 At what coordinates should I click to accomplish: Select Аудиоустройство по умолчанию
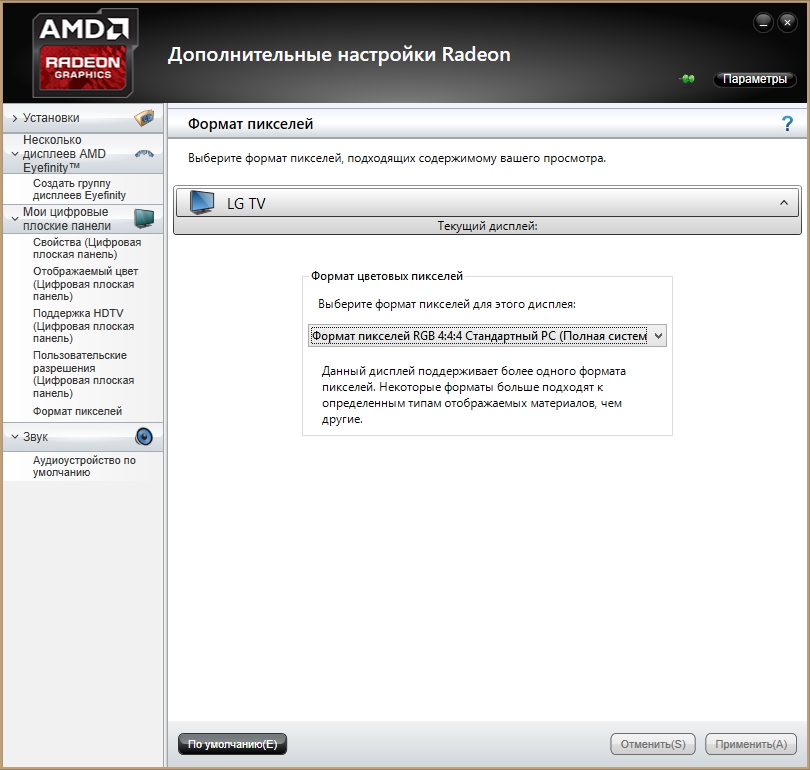84,466
